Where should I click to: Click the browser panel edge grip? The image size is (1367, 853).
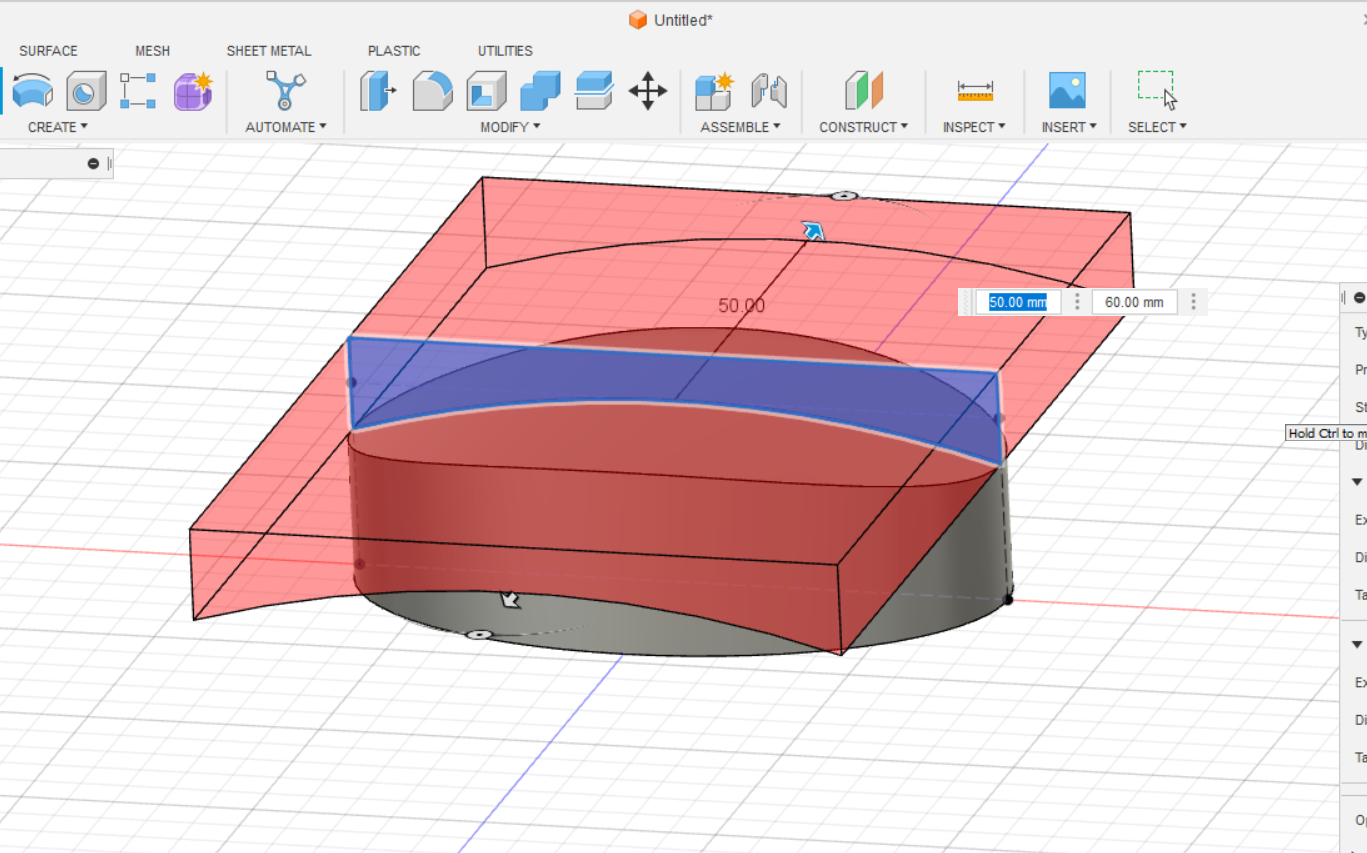109,163
